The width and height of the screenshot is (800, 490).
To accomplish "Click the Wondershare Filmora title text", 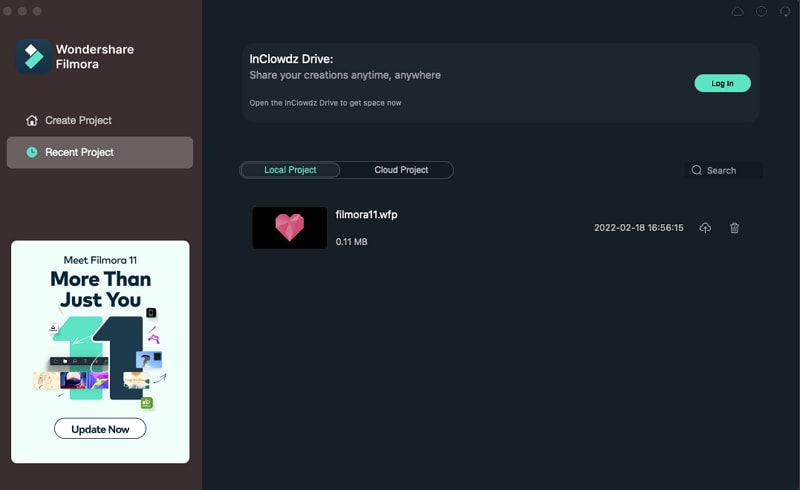I will click(95, 57).
